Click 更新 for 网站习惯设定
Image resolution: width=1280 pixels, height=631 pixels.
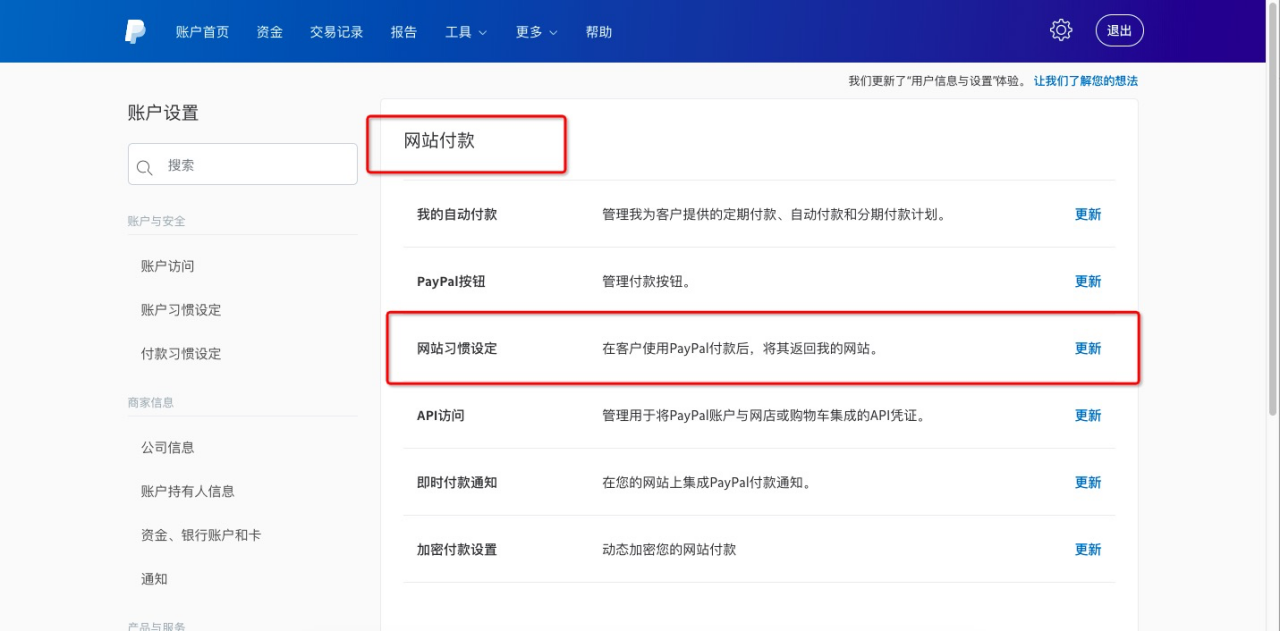(x=1088, y=348)
